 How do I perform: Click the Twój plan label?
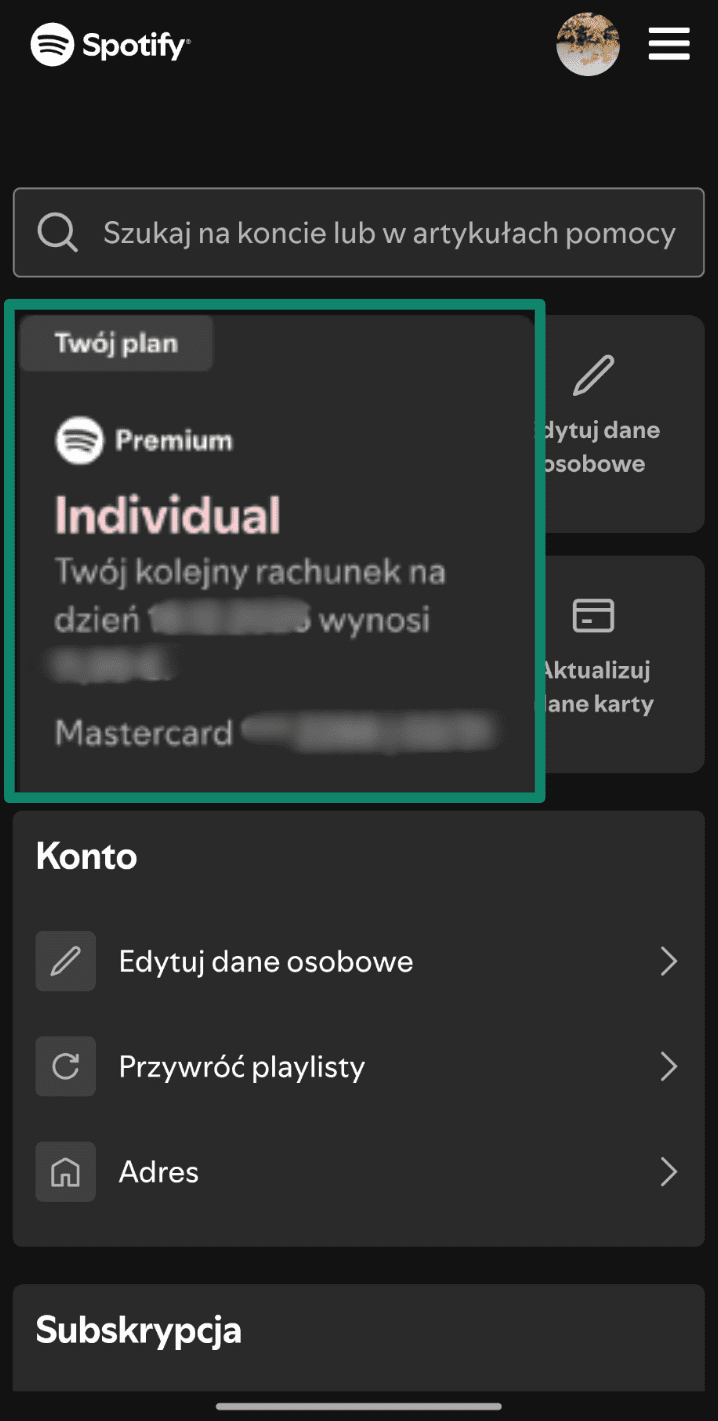116,343
